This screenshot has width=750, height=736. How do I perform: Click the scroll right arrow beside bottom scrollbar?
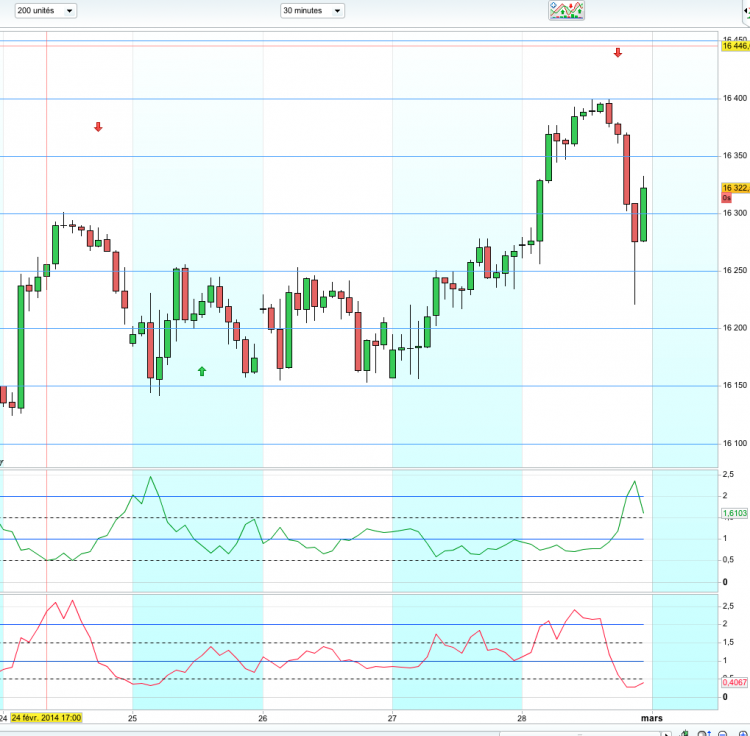click(665, 734)
